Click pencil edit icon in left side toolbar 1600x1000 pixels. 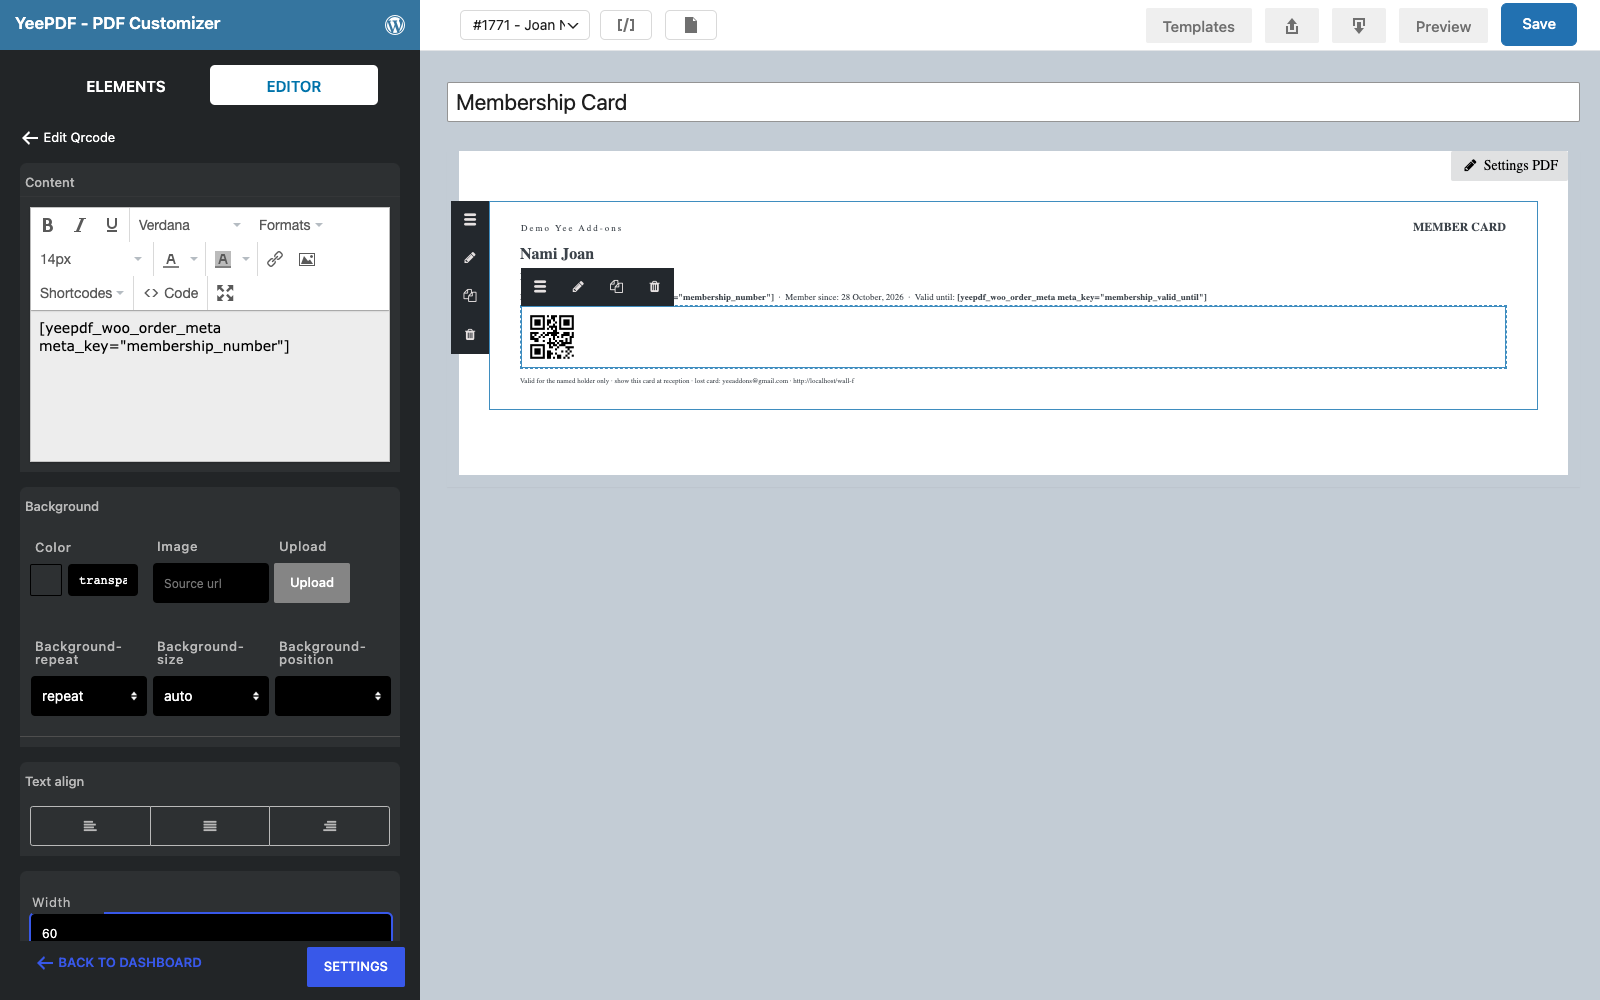470,258
